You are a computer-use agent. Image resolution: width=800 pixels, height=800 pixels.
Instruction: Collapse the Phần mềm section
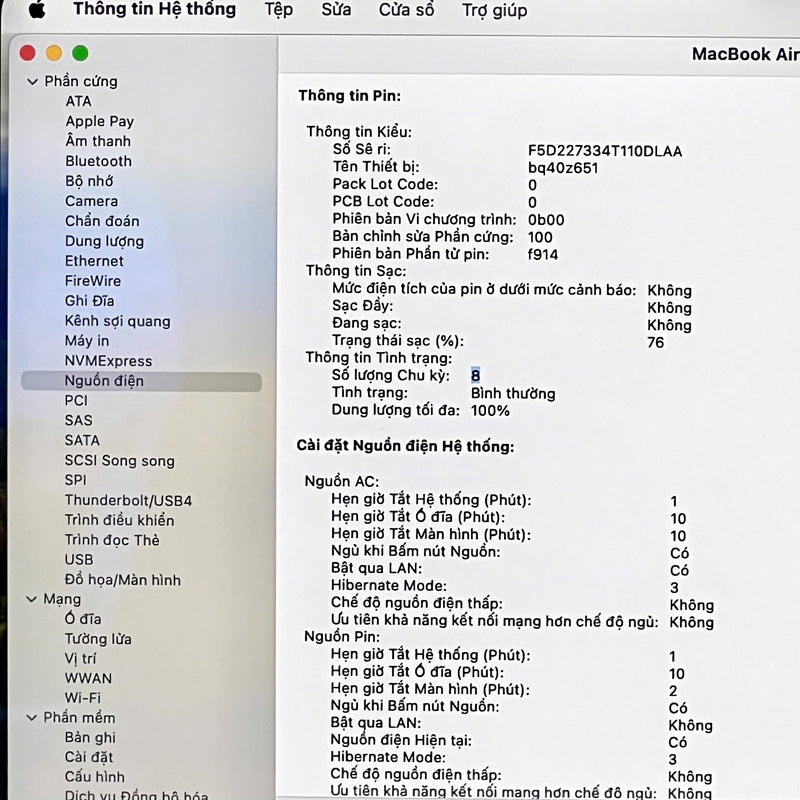(x=32, y=718)
